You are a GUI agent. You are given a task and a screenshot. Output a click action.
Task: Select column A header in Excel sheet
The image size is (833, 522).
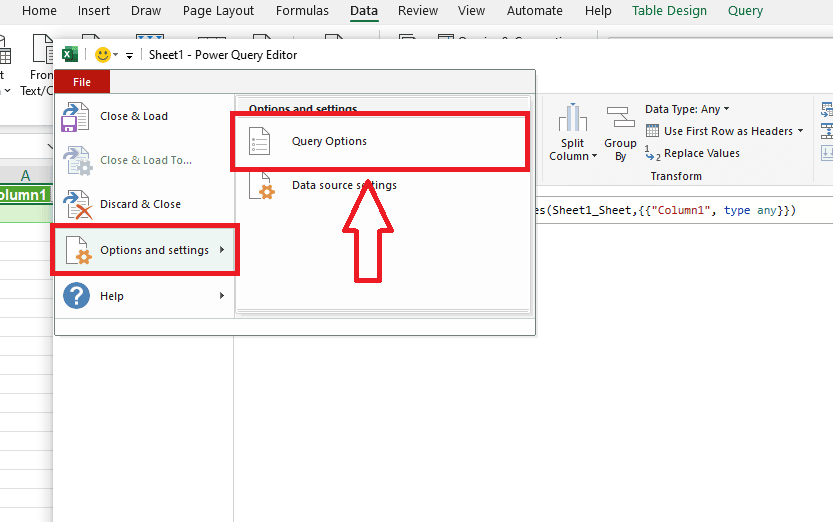(25, 175)
